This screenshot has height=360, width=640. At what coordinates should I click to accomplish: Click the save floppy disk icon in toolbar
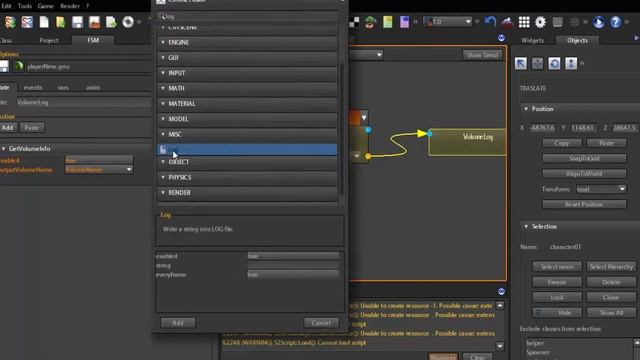click(77, 22)
